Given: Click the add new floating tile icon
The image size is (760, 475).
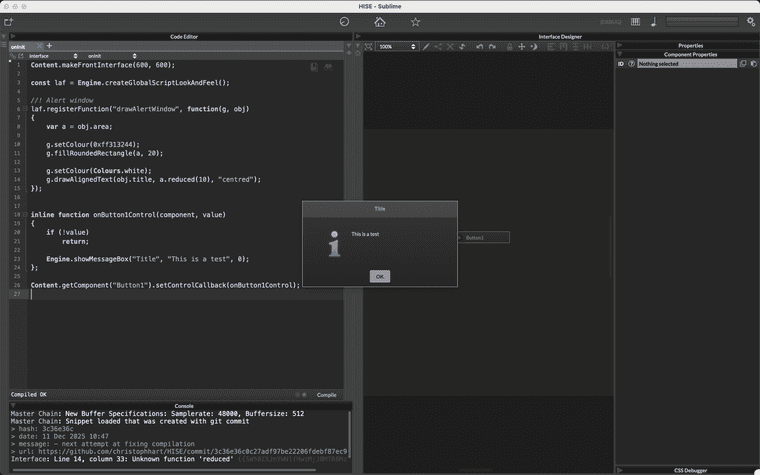Looking at the screenshot, I should tap(8, 22).
